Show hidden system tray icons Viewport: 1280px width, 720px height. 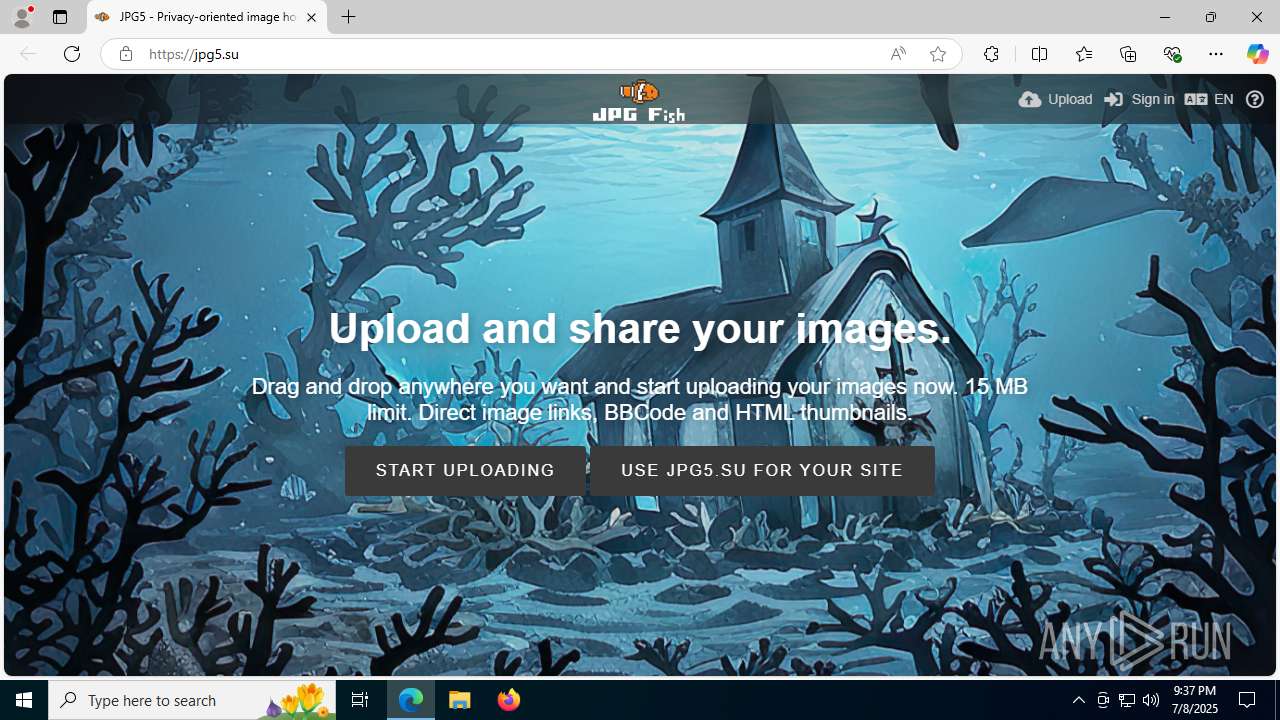tap(1078, 700)
